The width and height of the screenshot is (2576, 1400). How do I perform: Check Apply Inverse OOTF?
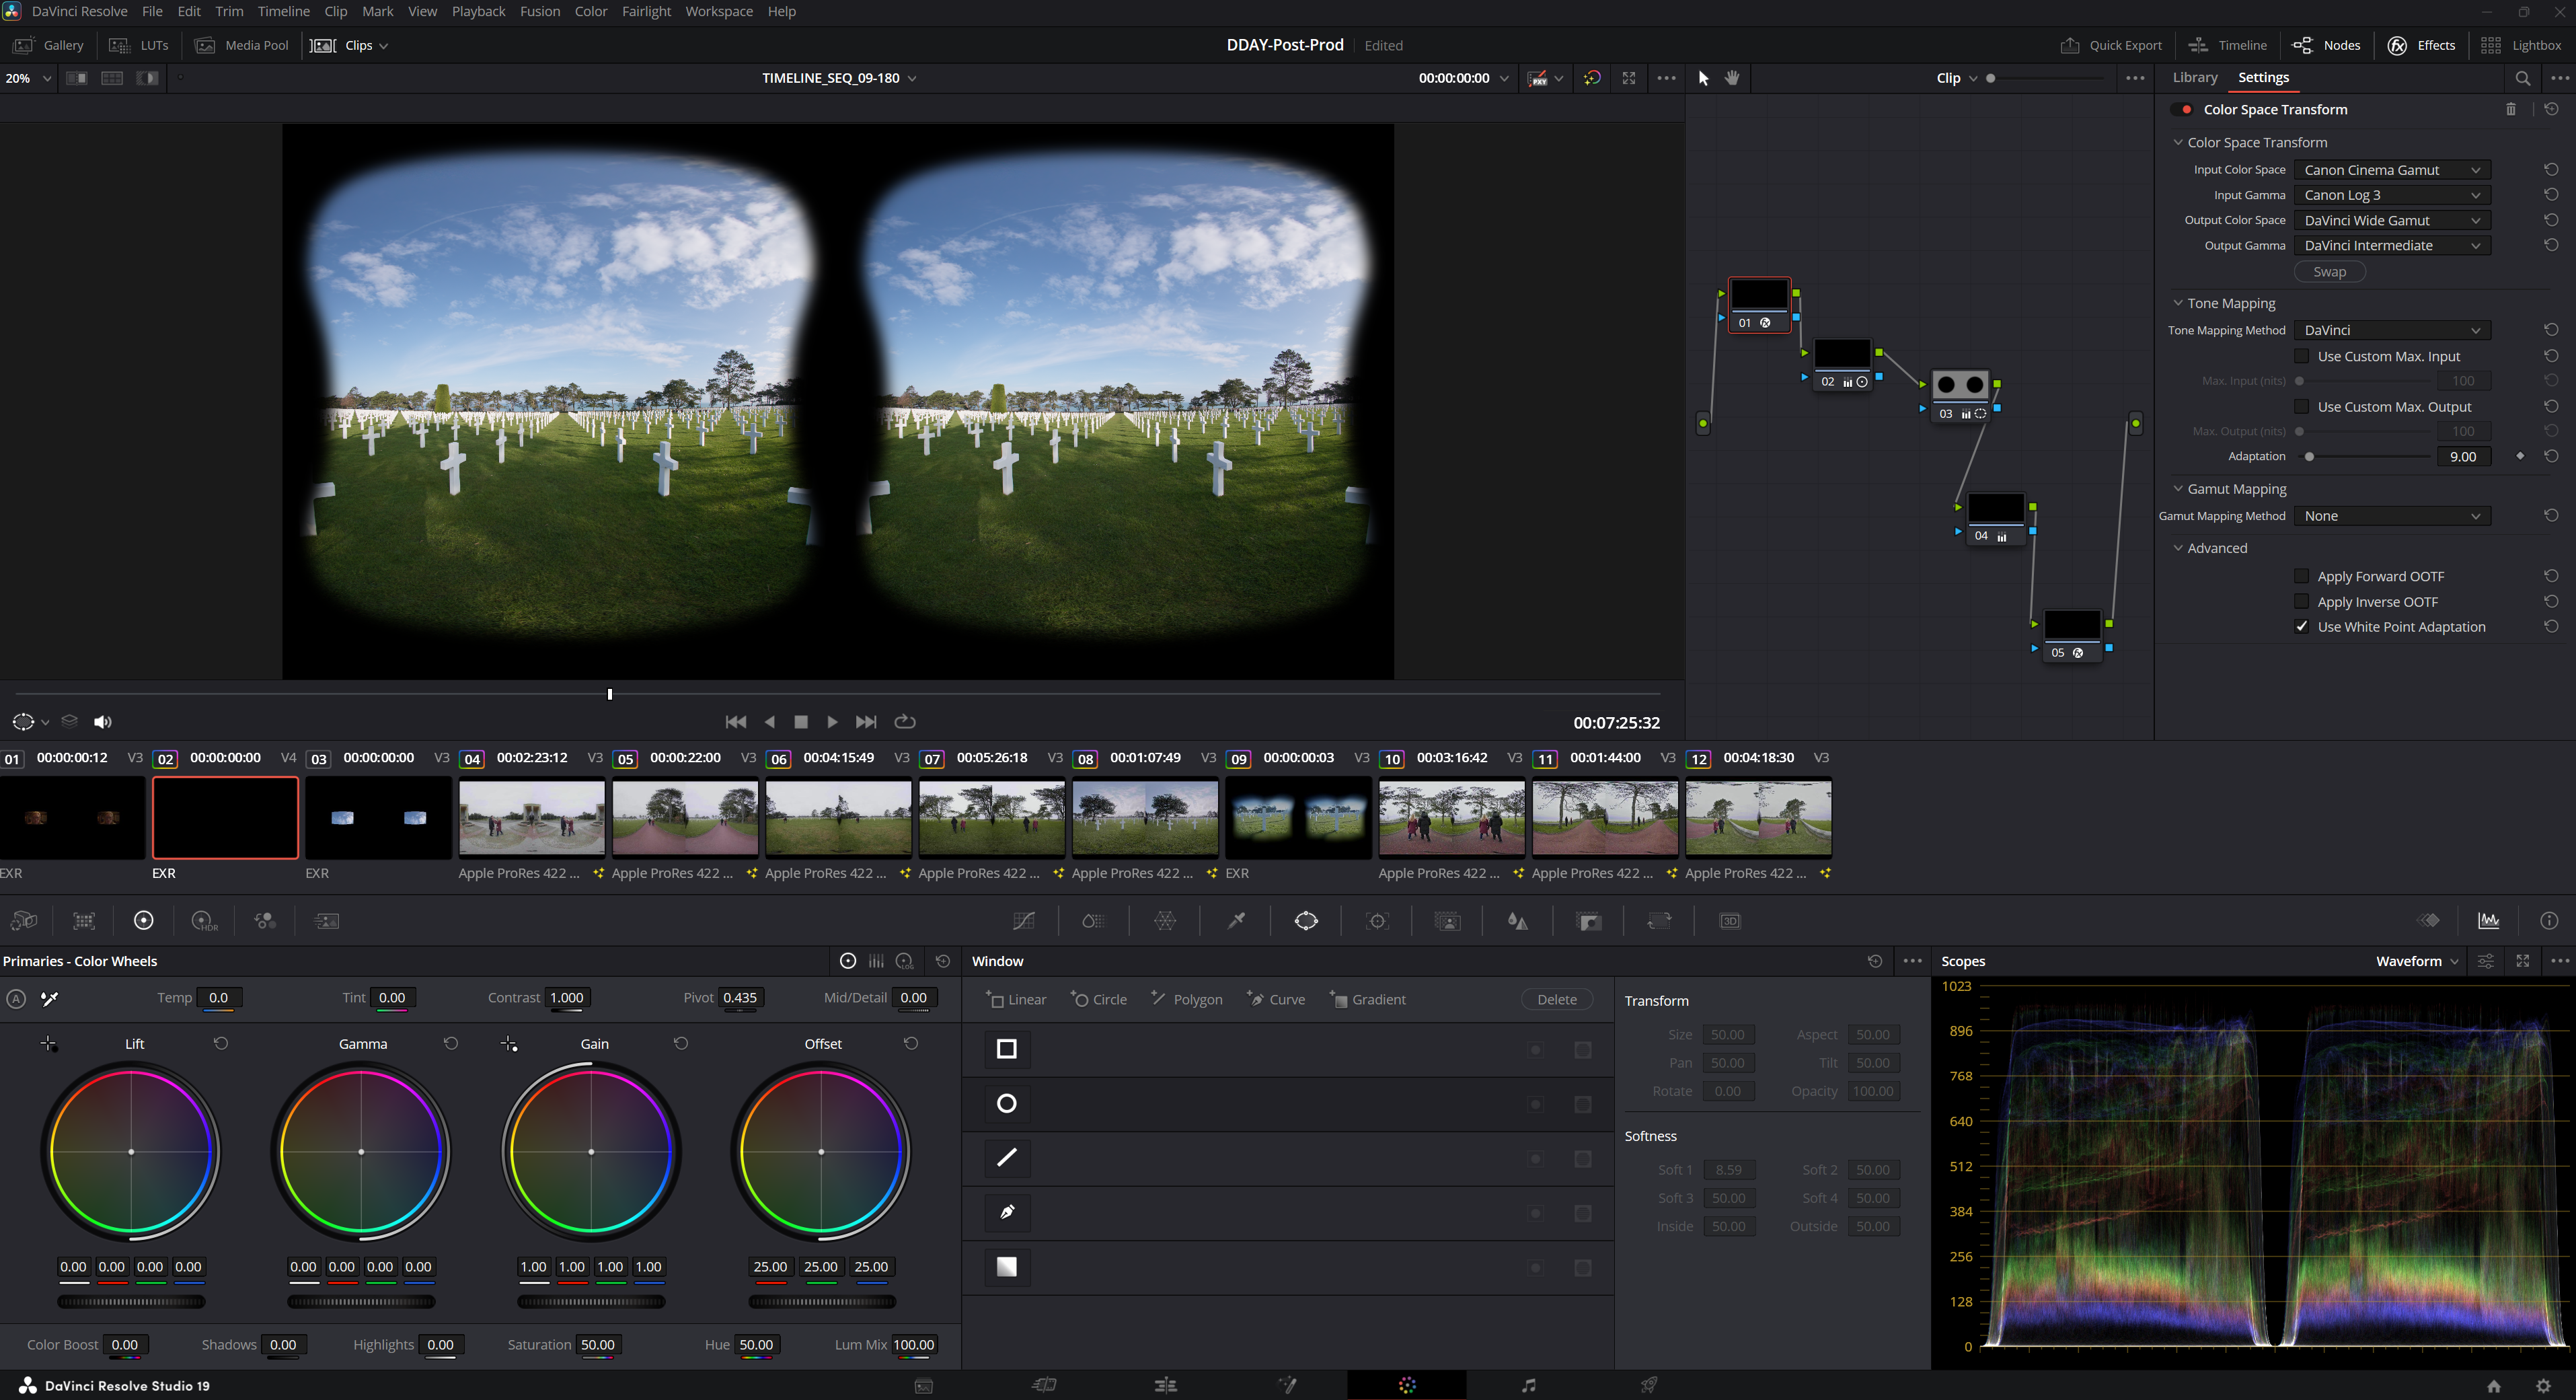2301,602
